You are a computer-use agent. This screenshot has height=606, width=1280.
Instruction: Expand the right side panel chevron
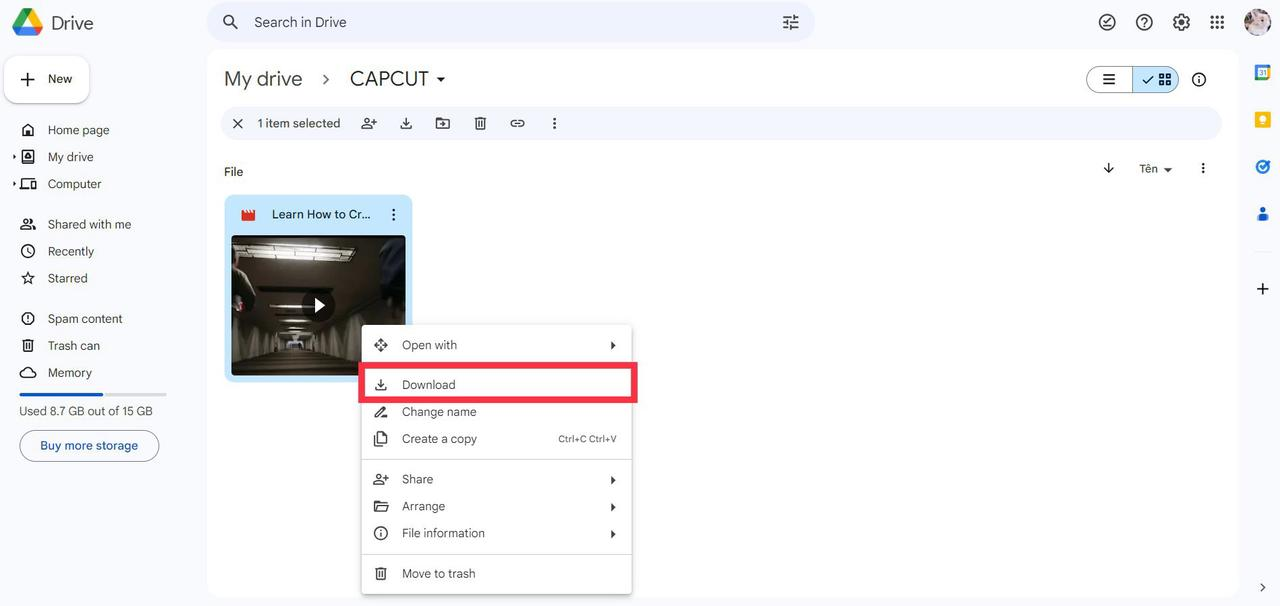(1262, 588)
